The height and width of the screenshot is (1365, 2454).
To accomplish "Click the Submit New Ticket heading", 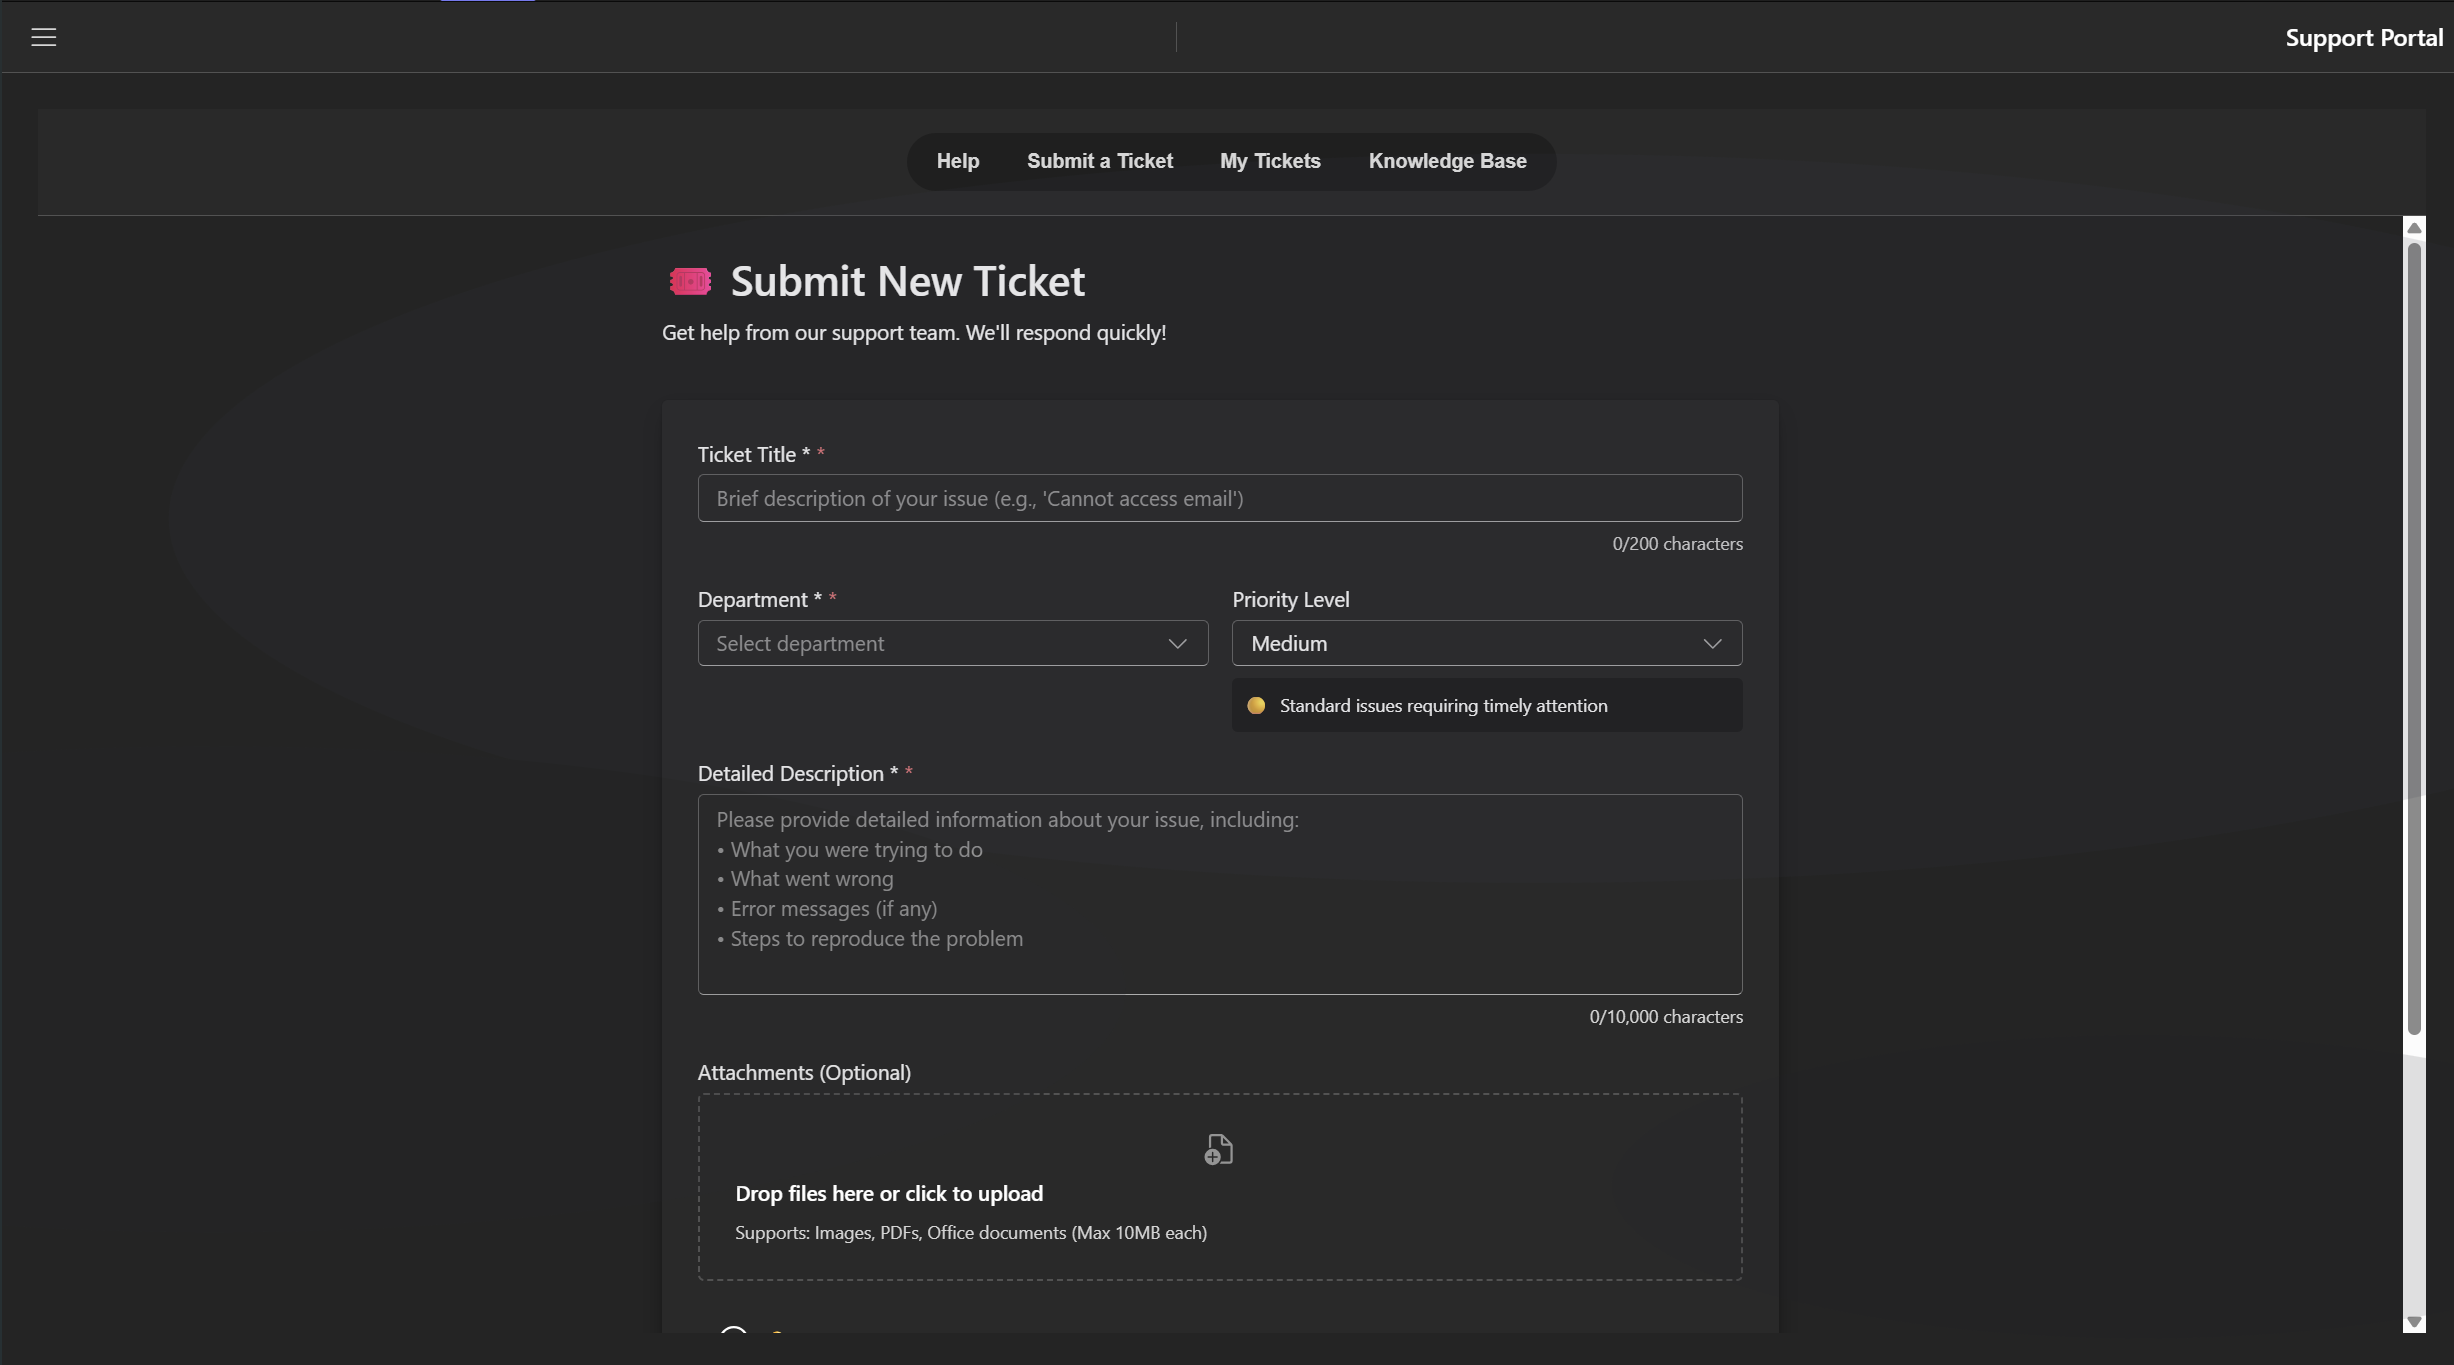I will (907, 282).
